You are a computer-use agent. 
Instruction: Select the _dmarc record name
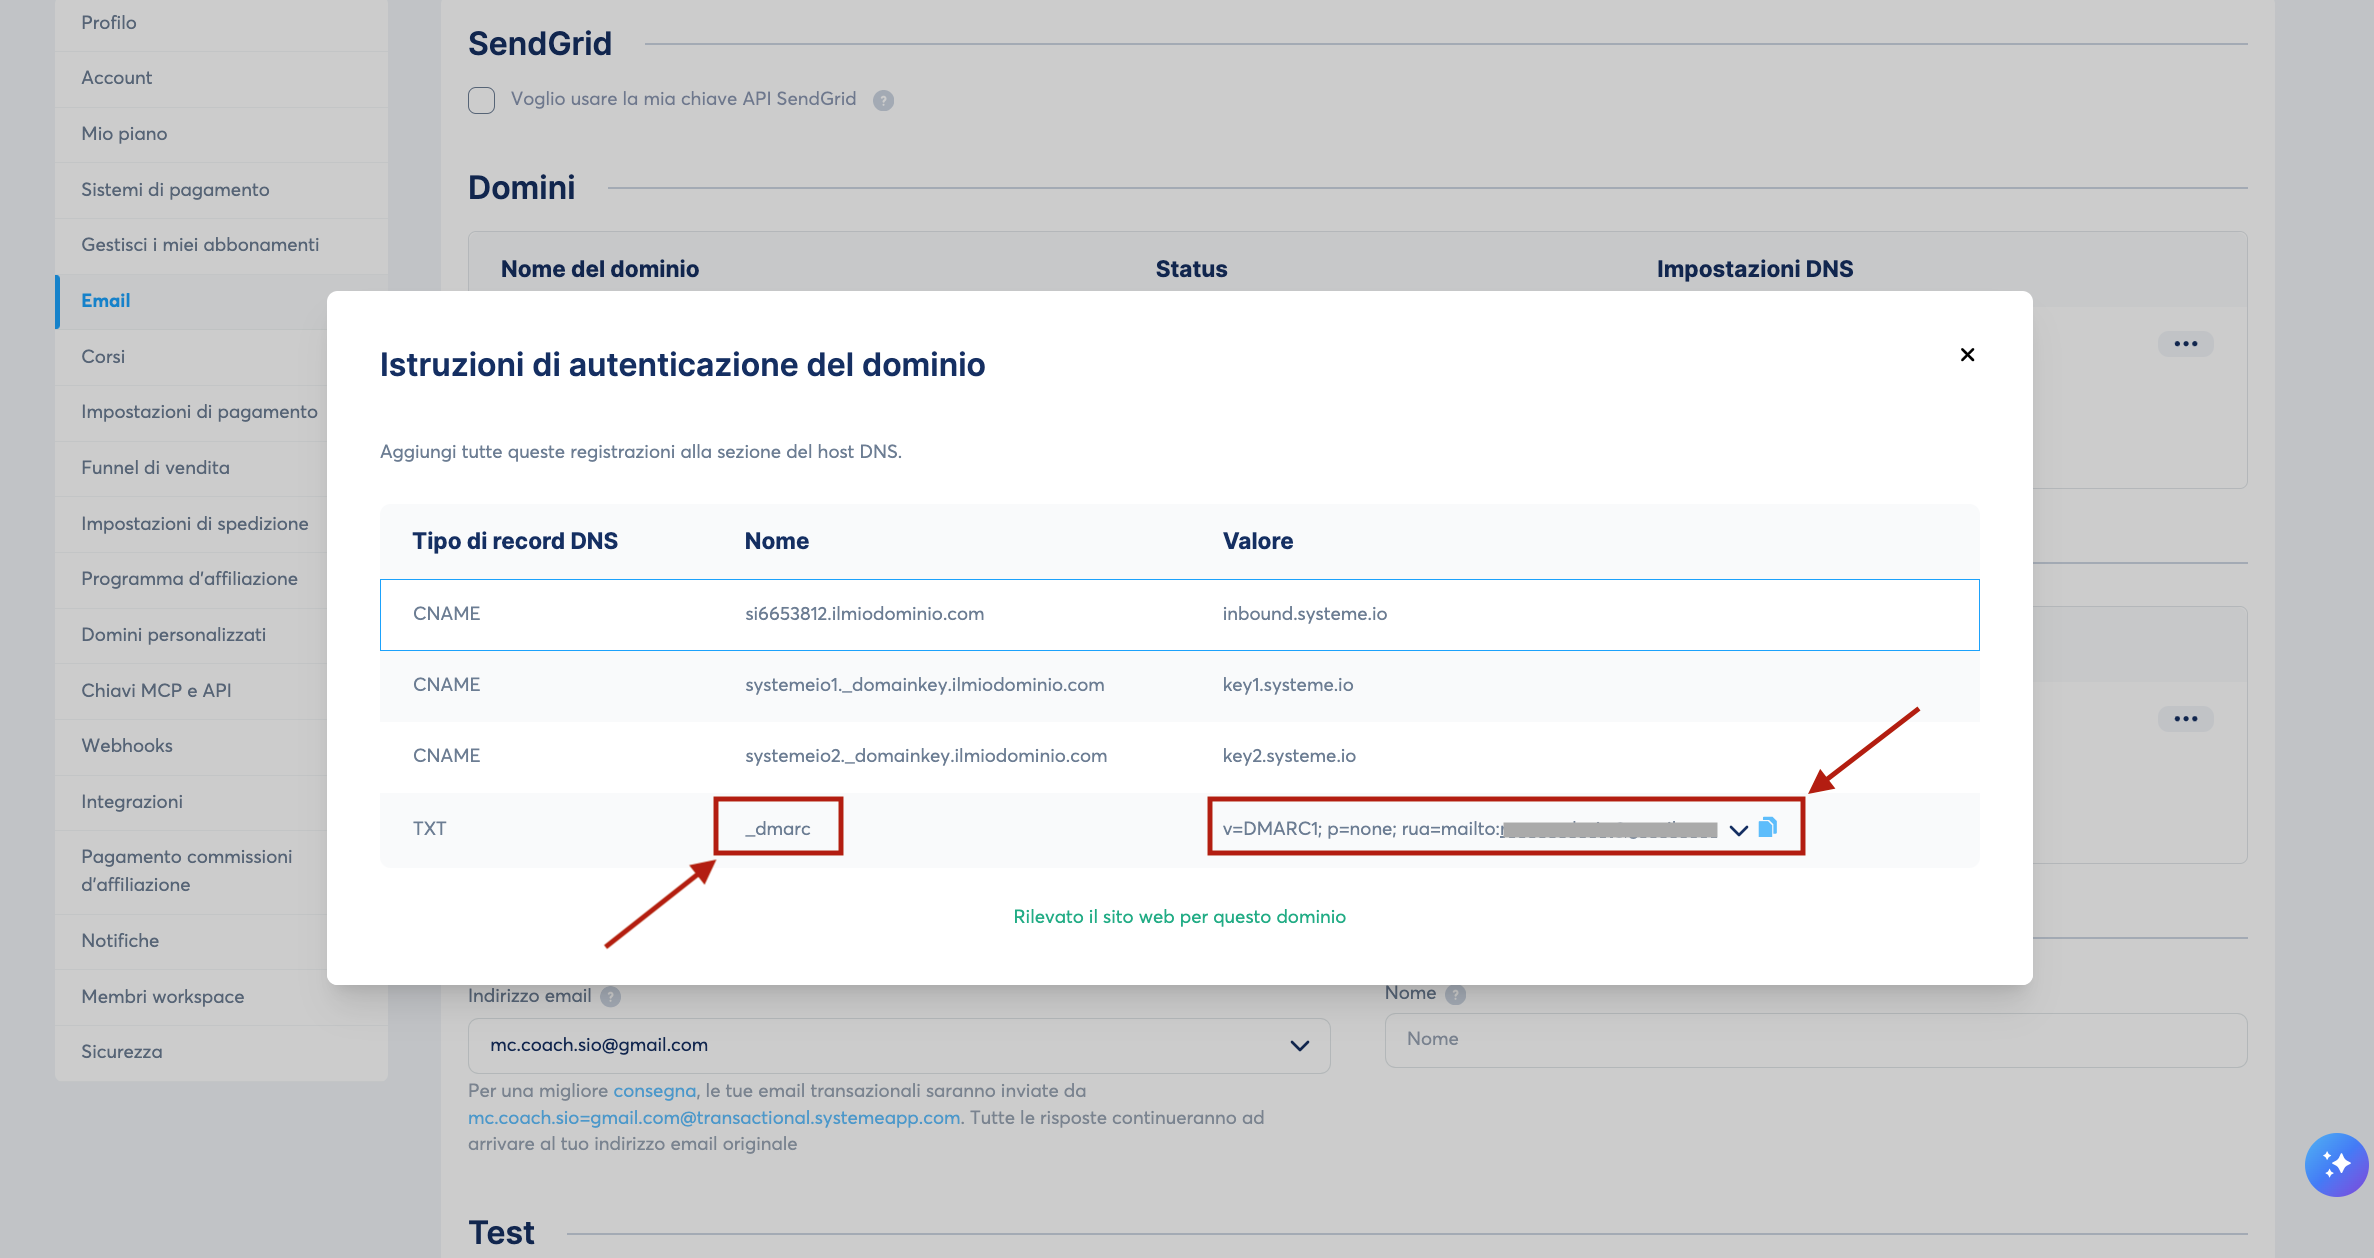(778, 829)
